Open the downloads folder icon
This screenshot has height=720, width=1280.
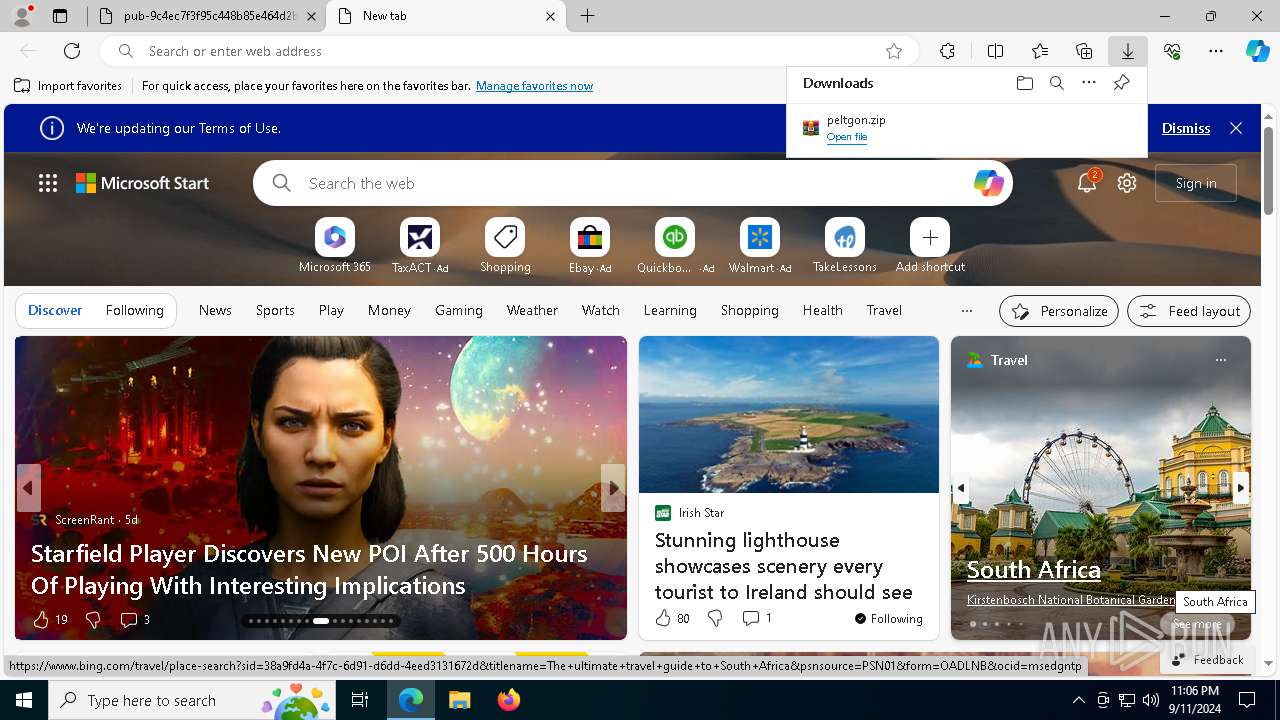(1024, 83)
